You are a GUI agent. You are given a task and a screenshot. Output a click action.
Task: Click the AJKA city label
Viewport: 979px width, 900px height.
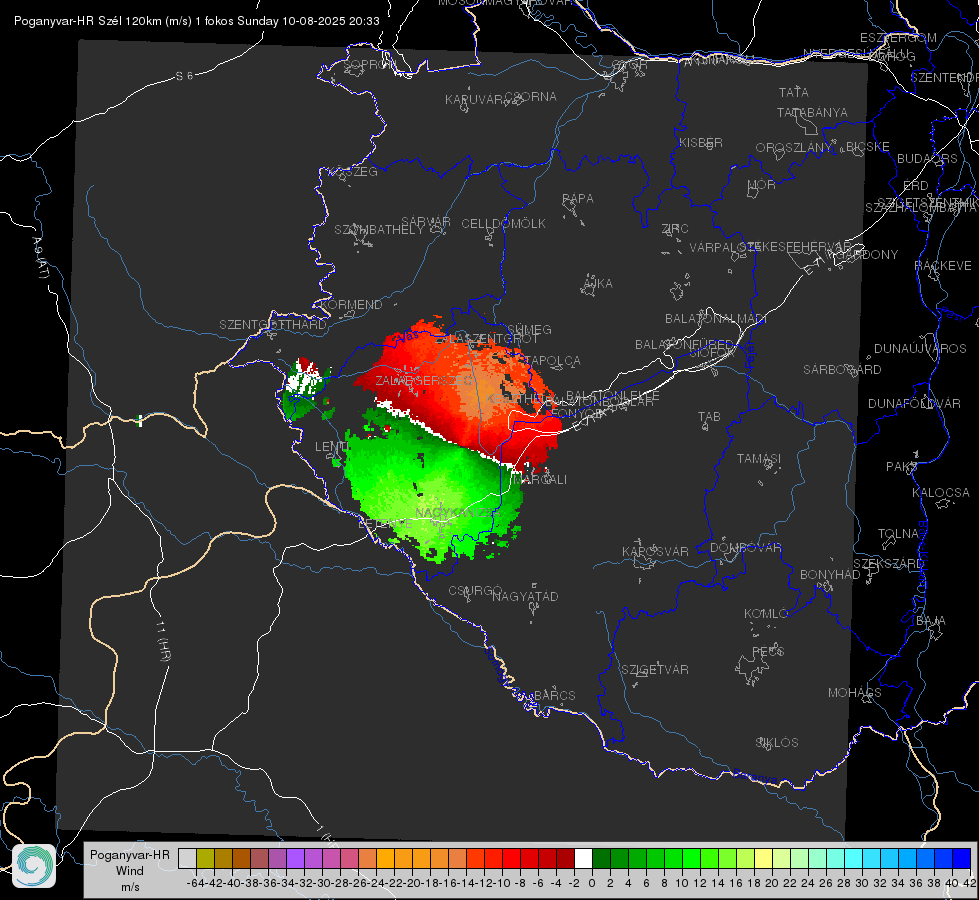(x=598, y=284)
